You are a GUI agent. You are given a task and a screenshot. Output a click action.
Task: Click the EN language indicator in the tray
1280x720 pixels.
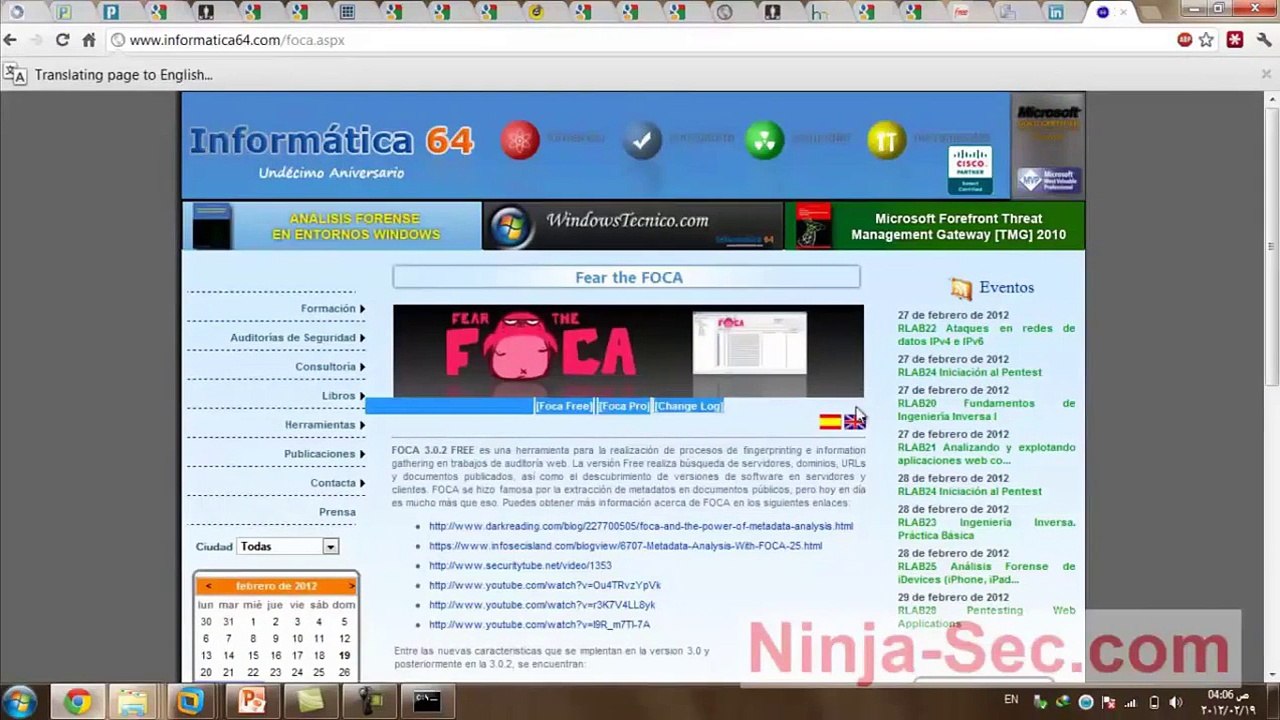1011,700
